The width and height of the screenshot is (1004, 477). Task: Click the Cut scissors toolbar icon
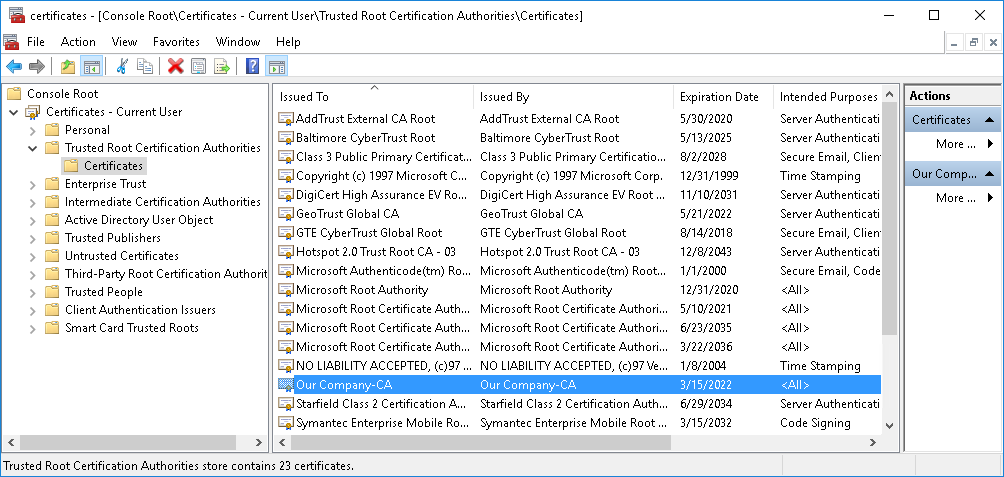(122, 66)
